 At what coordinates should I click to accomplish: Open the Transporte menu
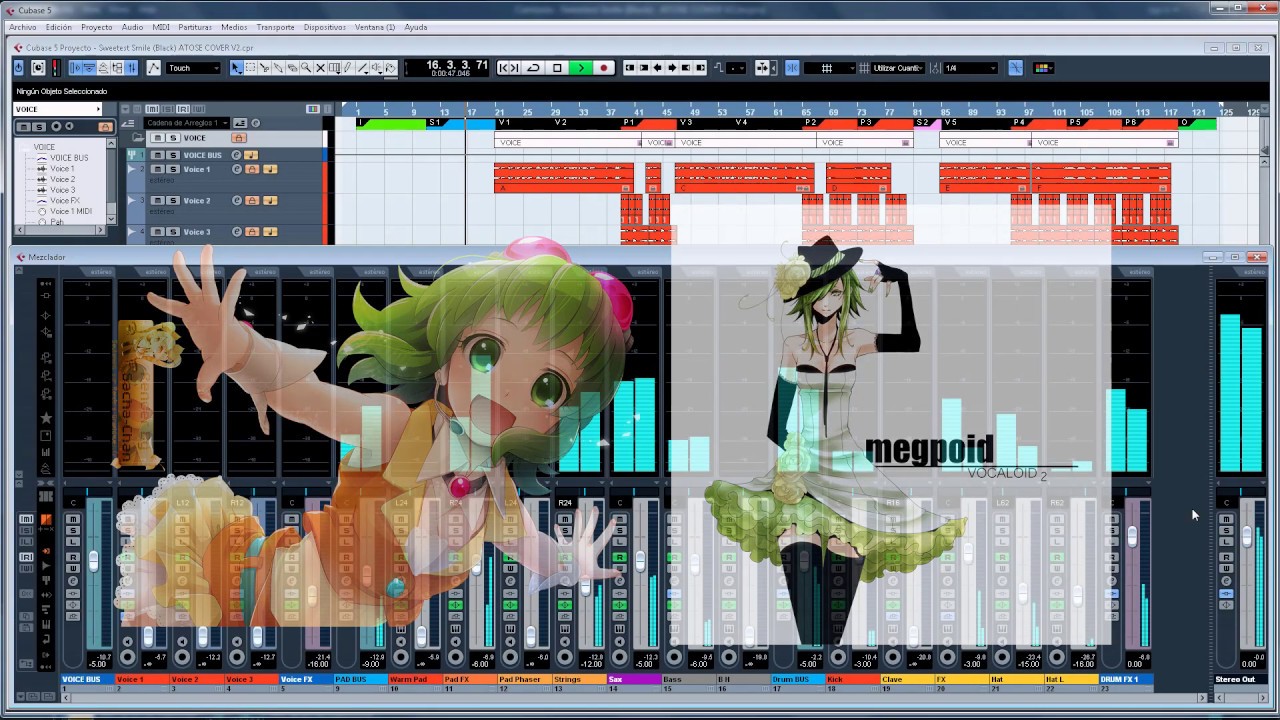pyautogui.click(x=275, y=27)
